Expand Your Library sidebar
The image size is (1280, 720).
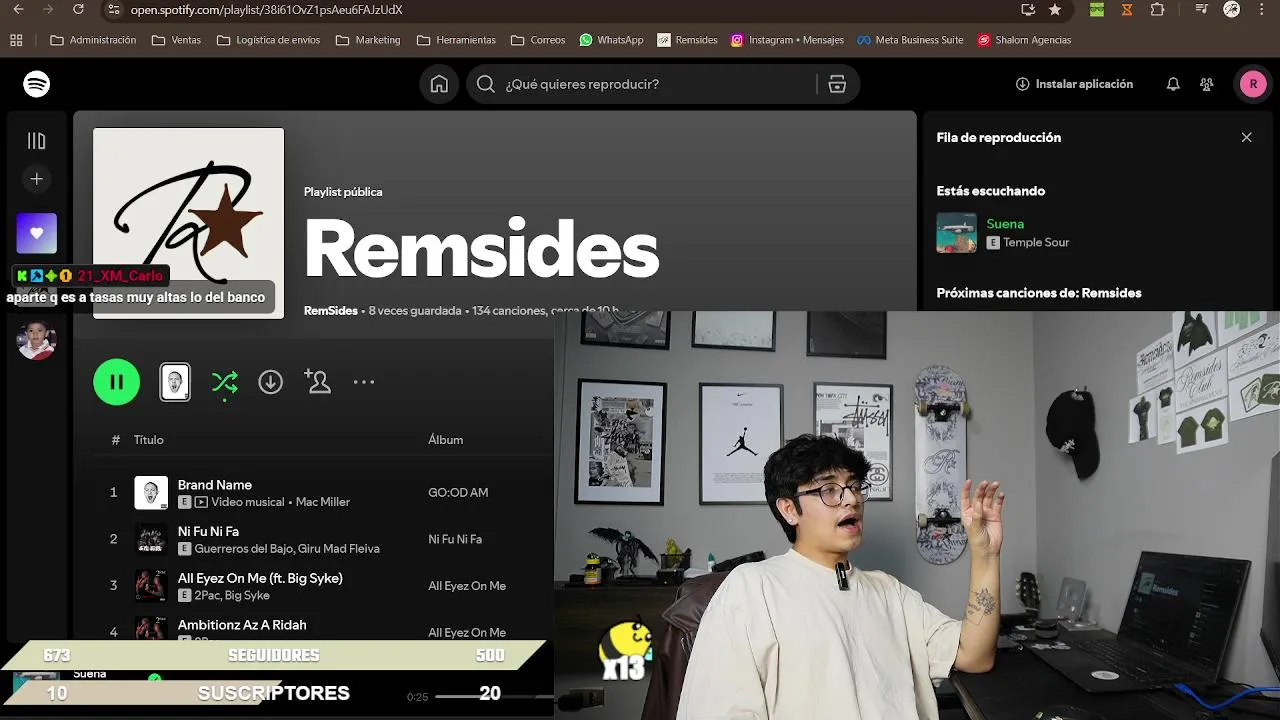point(37,141)
